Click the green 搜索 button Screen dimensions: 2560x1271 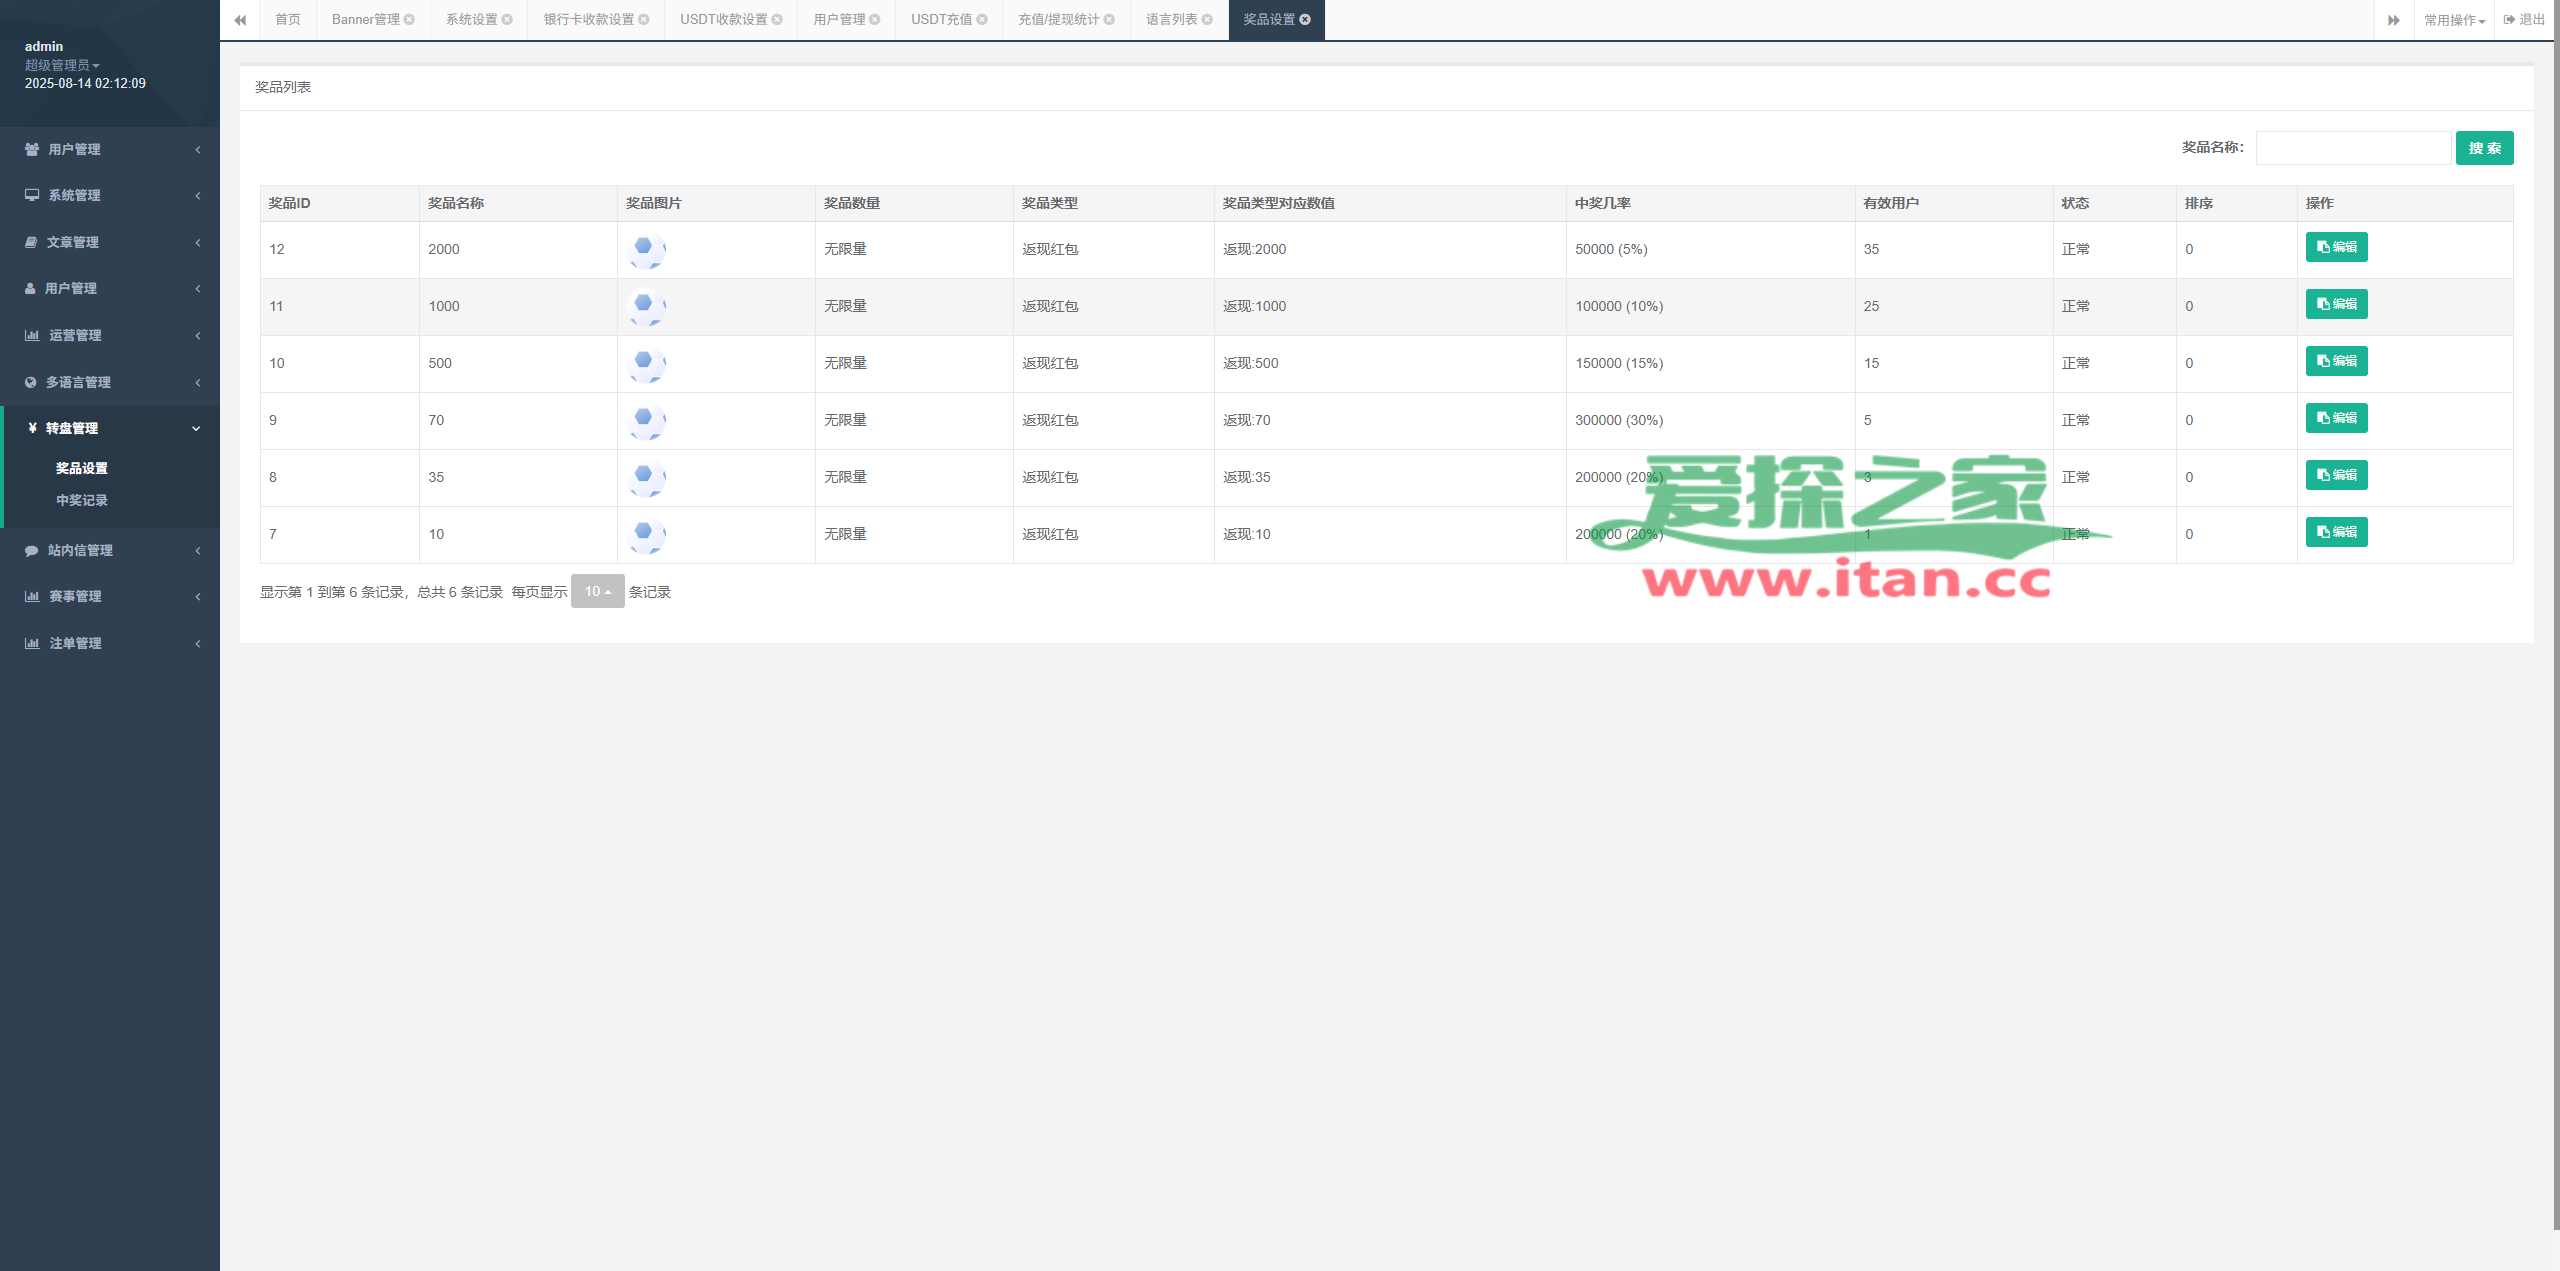pos(2484,148)
